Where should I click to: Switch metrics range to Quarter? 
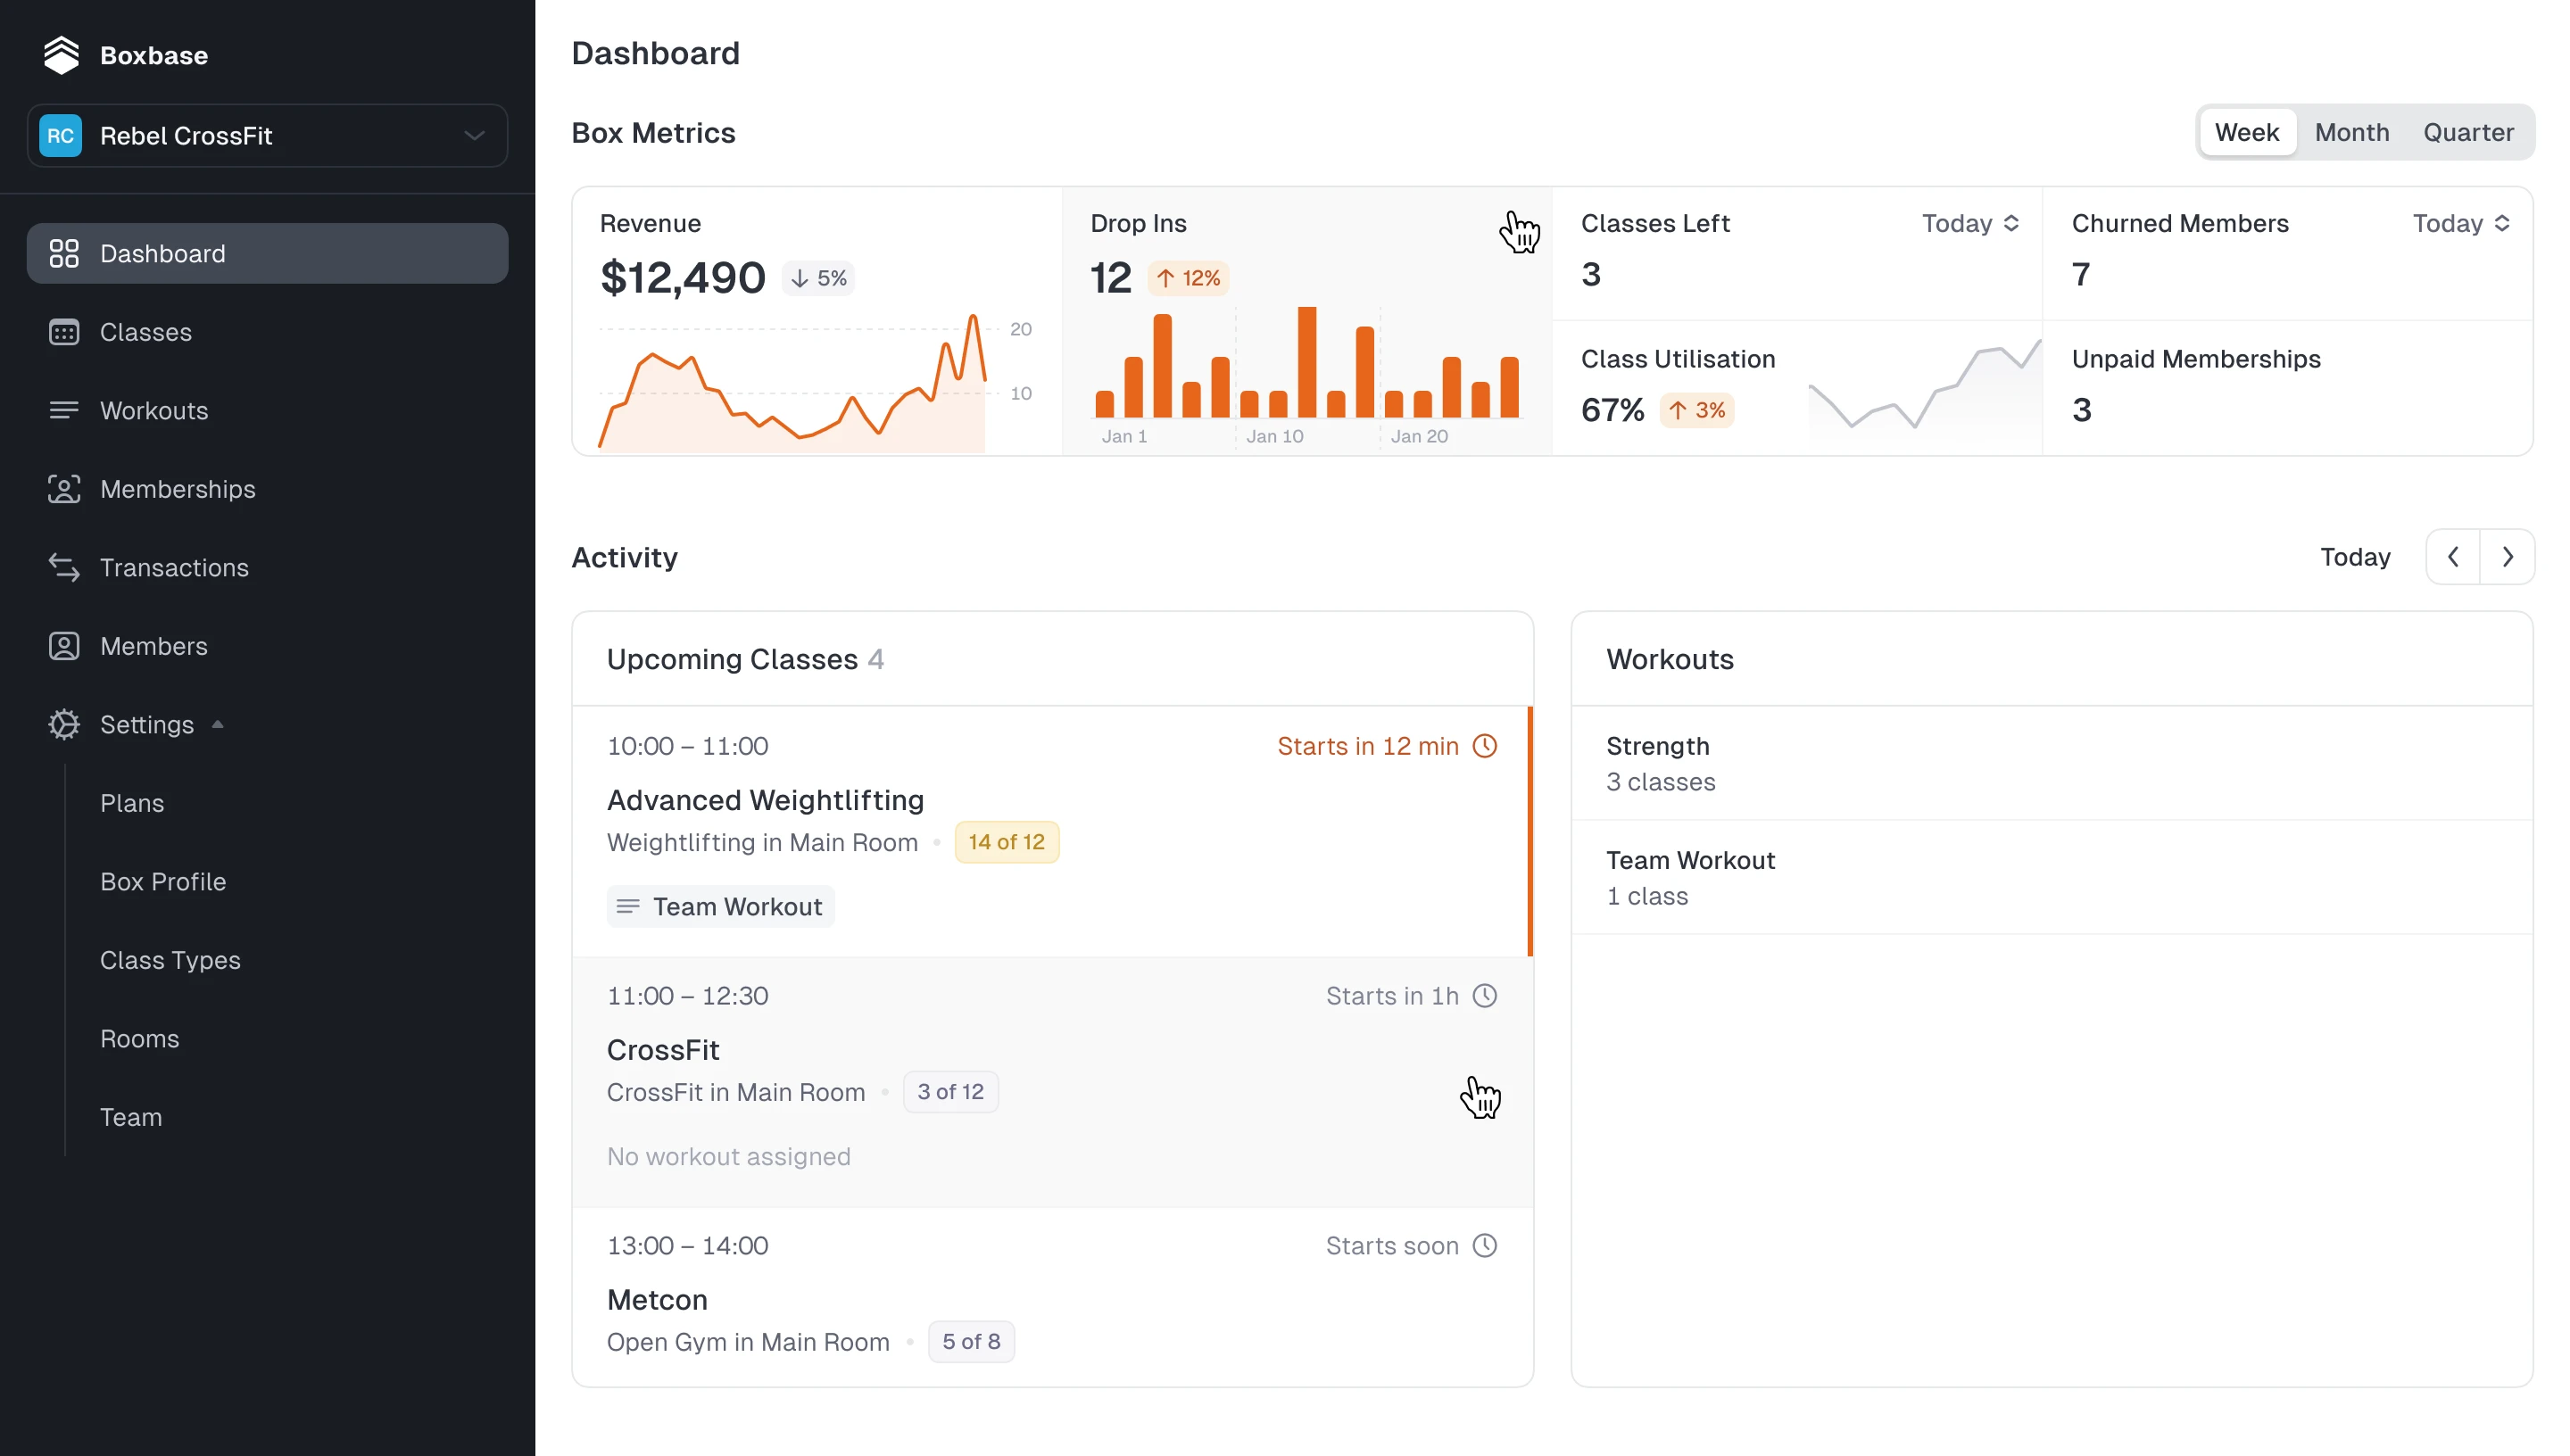pyautogui.click(x=2467, y=132)
